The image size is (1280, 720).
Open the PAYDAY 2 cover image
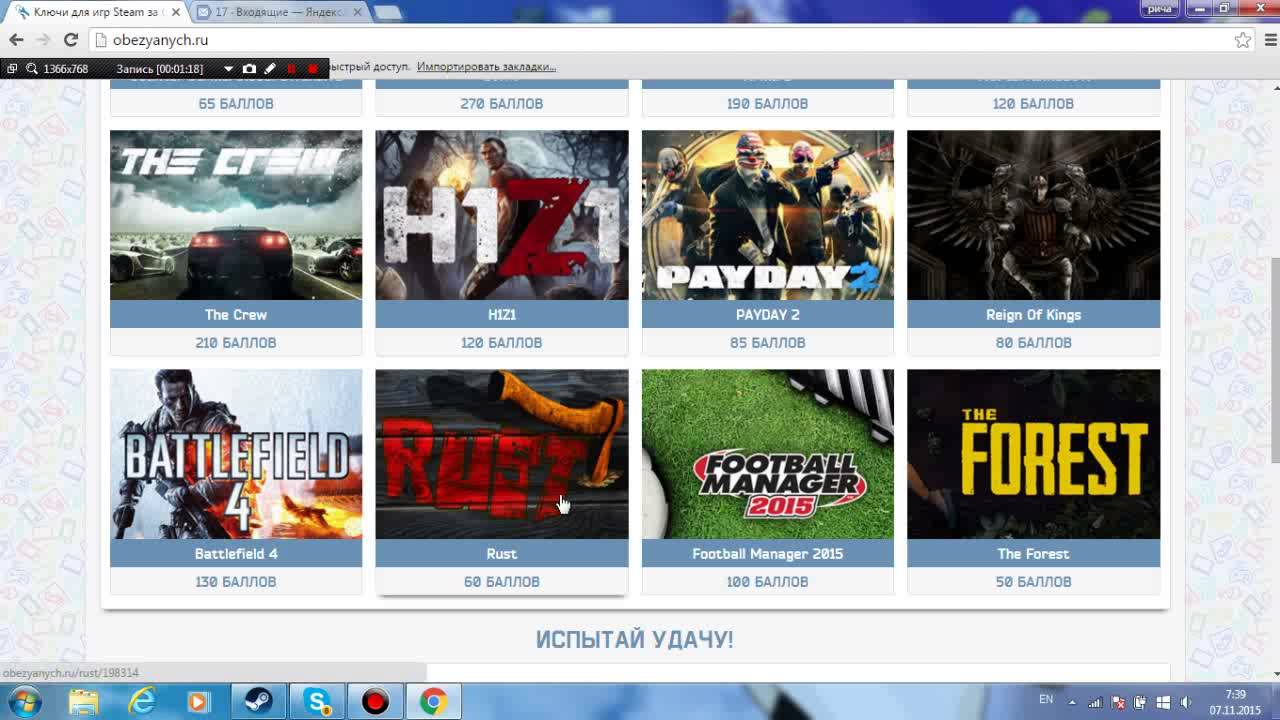point(768,215)
